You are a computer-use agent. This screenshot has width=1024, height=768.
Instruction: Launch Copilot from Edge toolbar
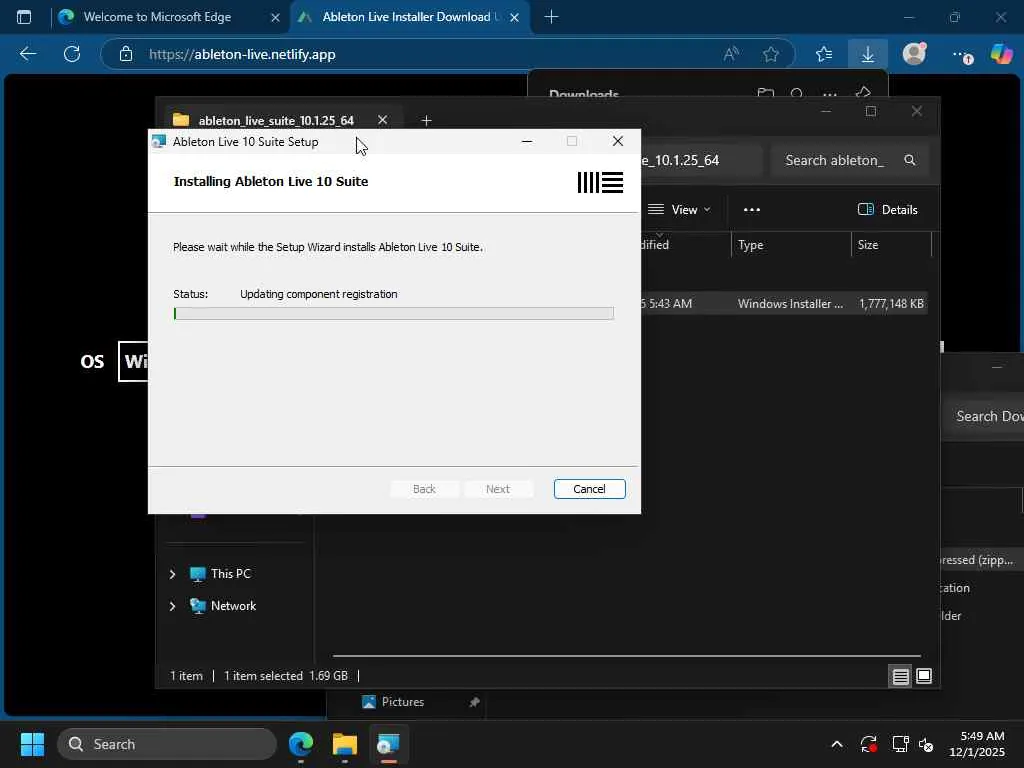coord(1002,54)
